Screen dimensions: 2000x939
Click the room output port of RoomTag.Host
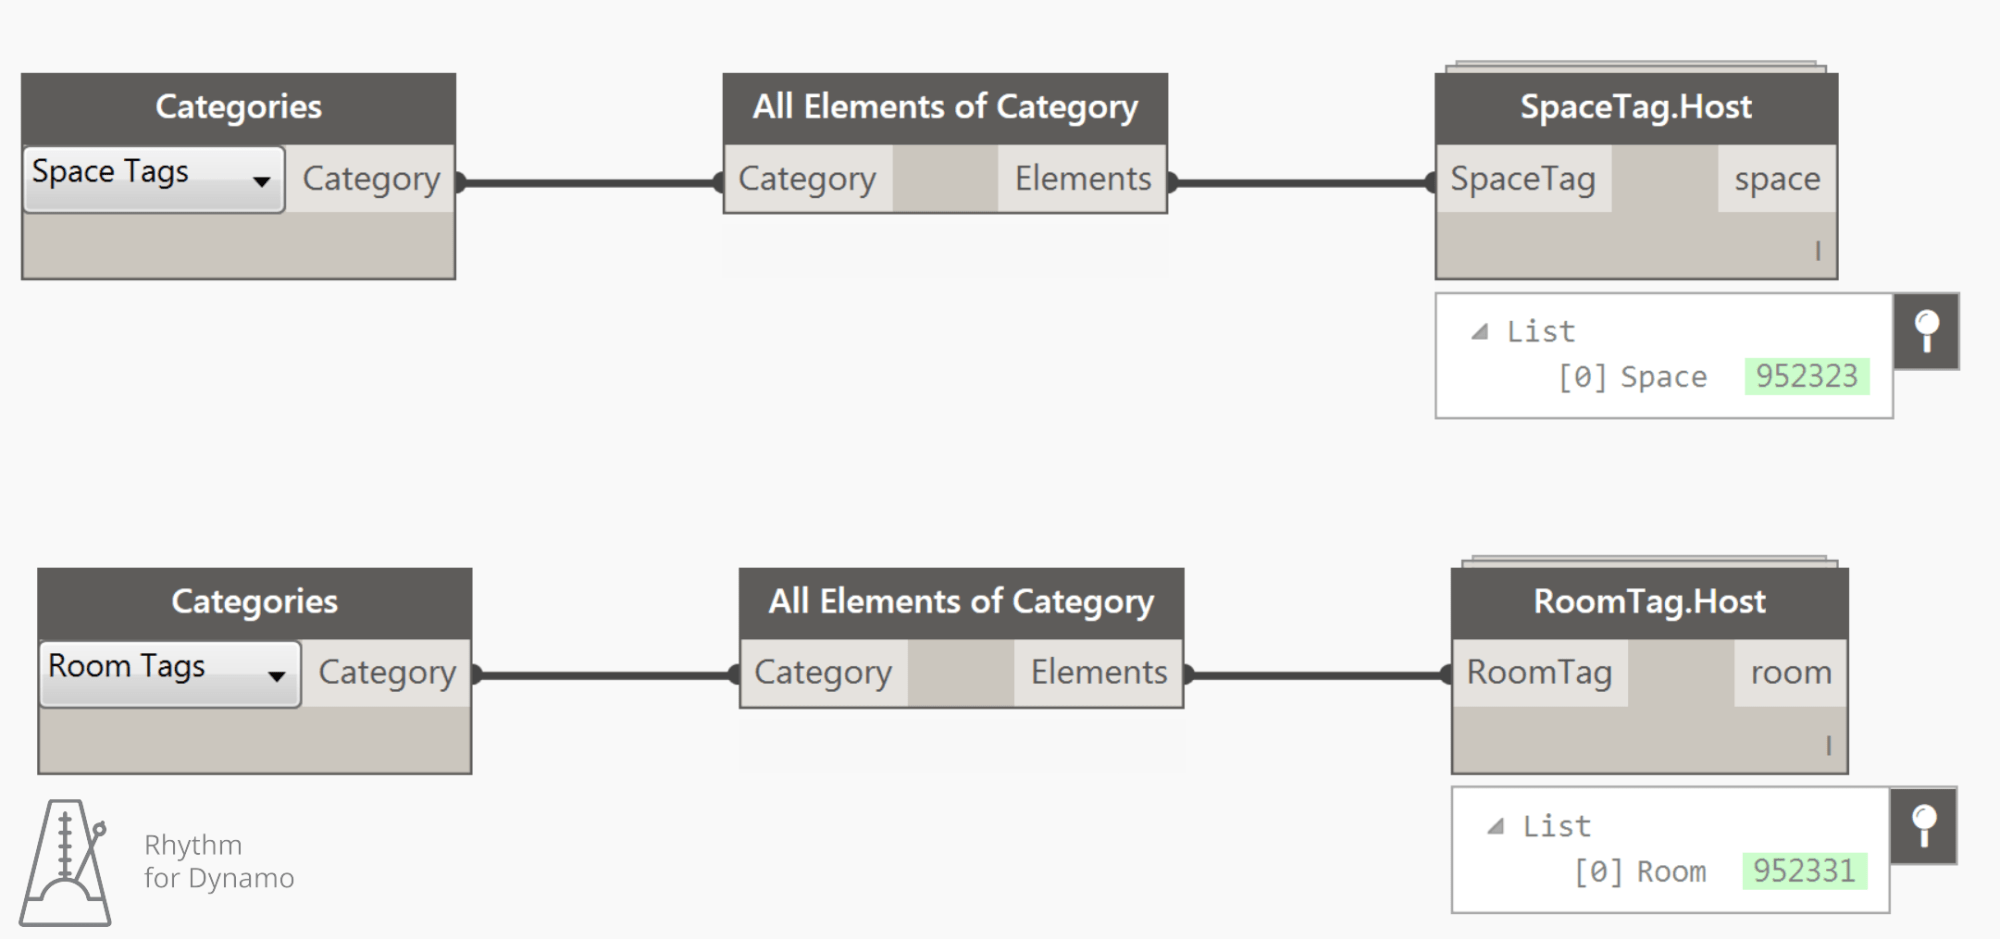tap(1789, 673)
